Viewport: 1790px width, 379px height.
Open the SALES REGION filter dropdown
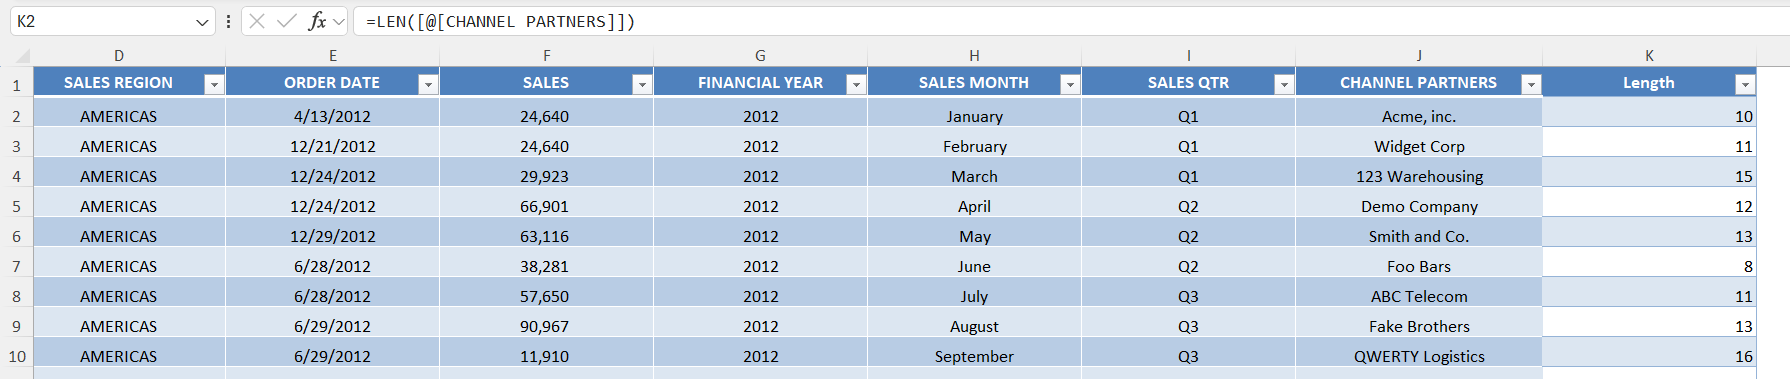(x=213, y=85)
